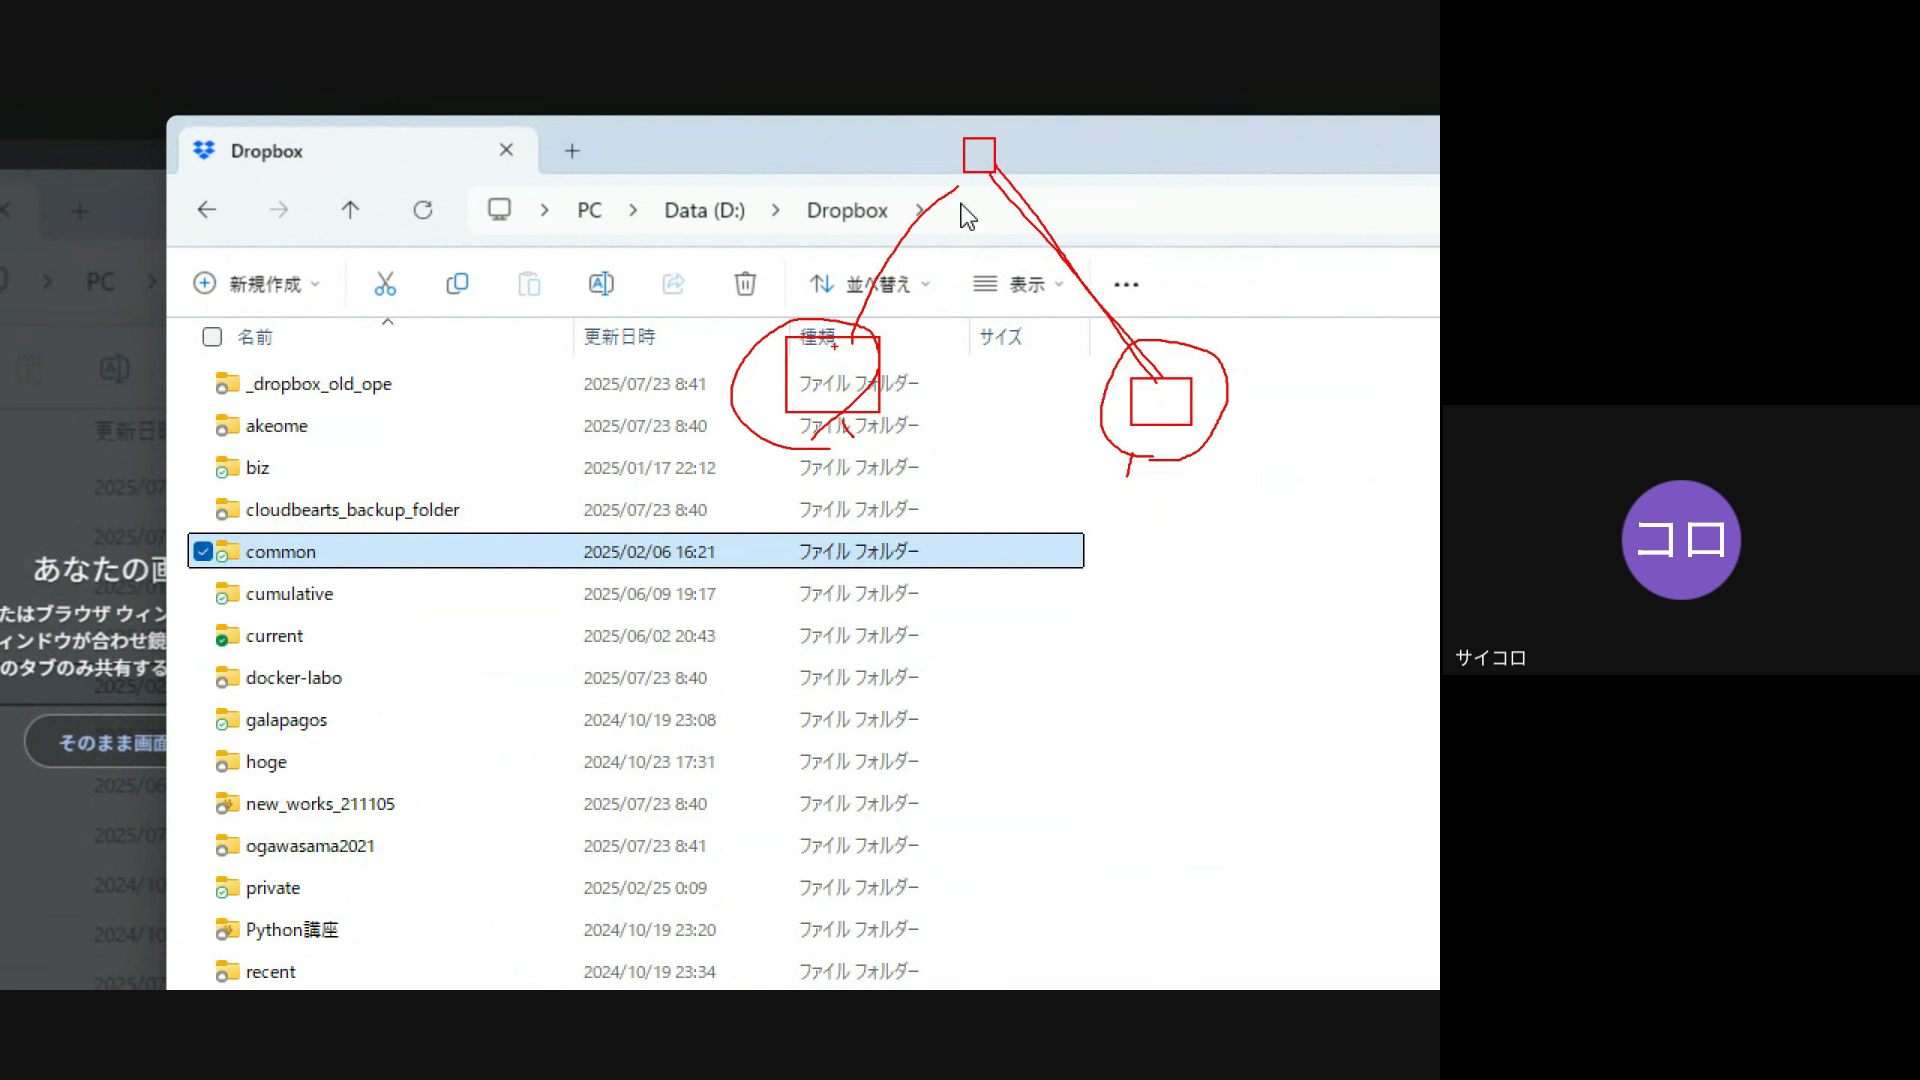
Task: Uncheck the common folder checkbox
Action: click(203, 551)
